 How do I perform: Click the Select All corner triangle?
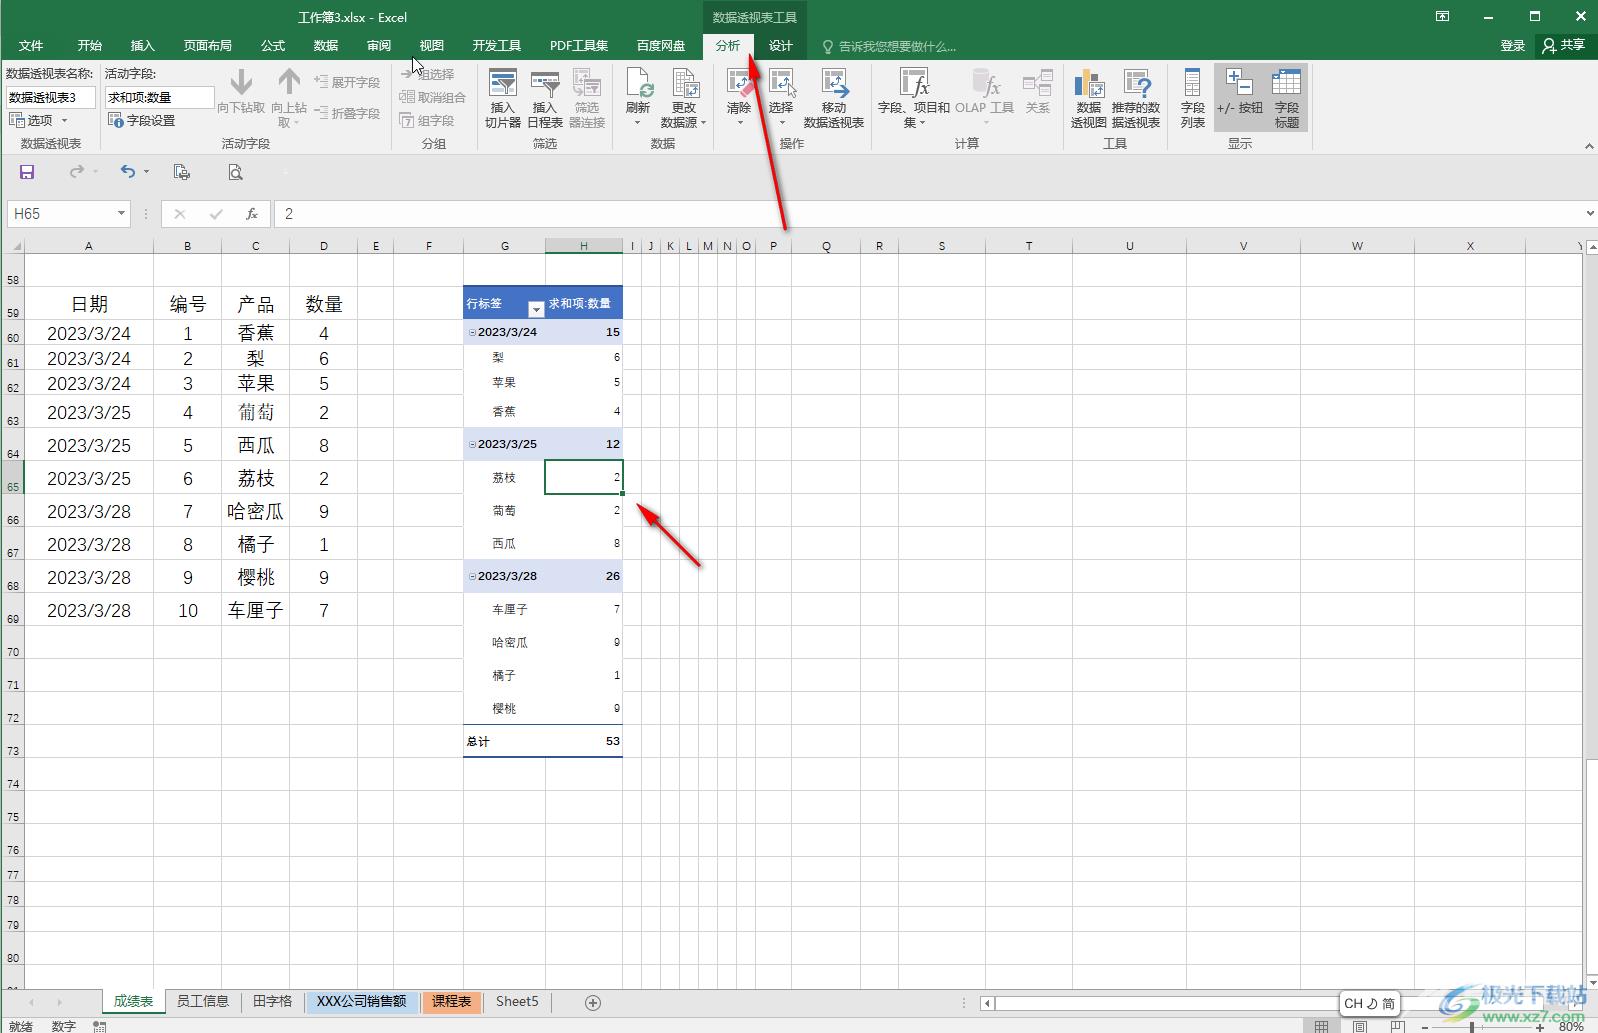pyautogui.click(x=14, y=245)
